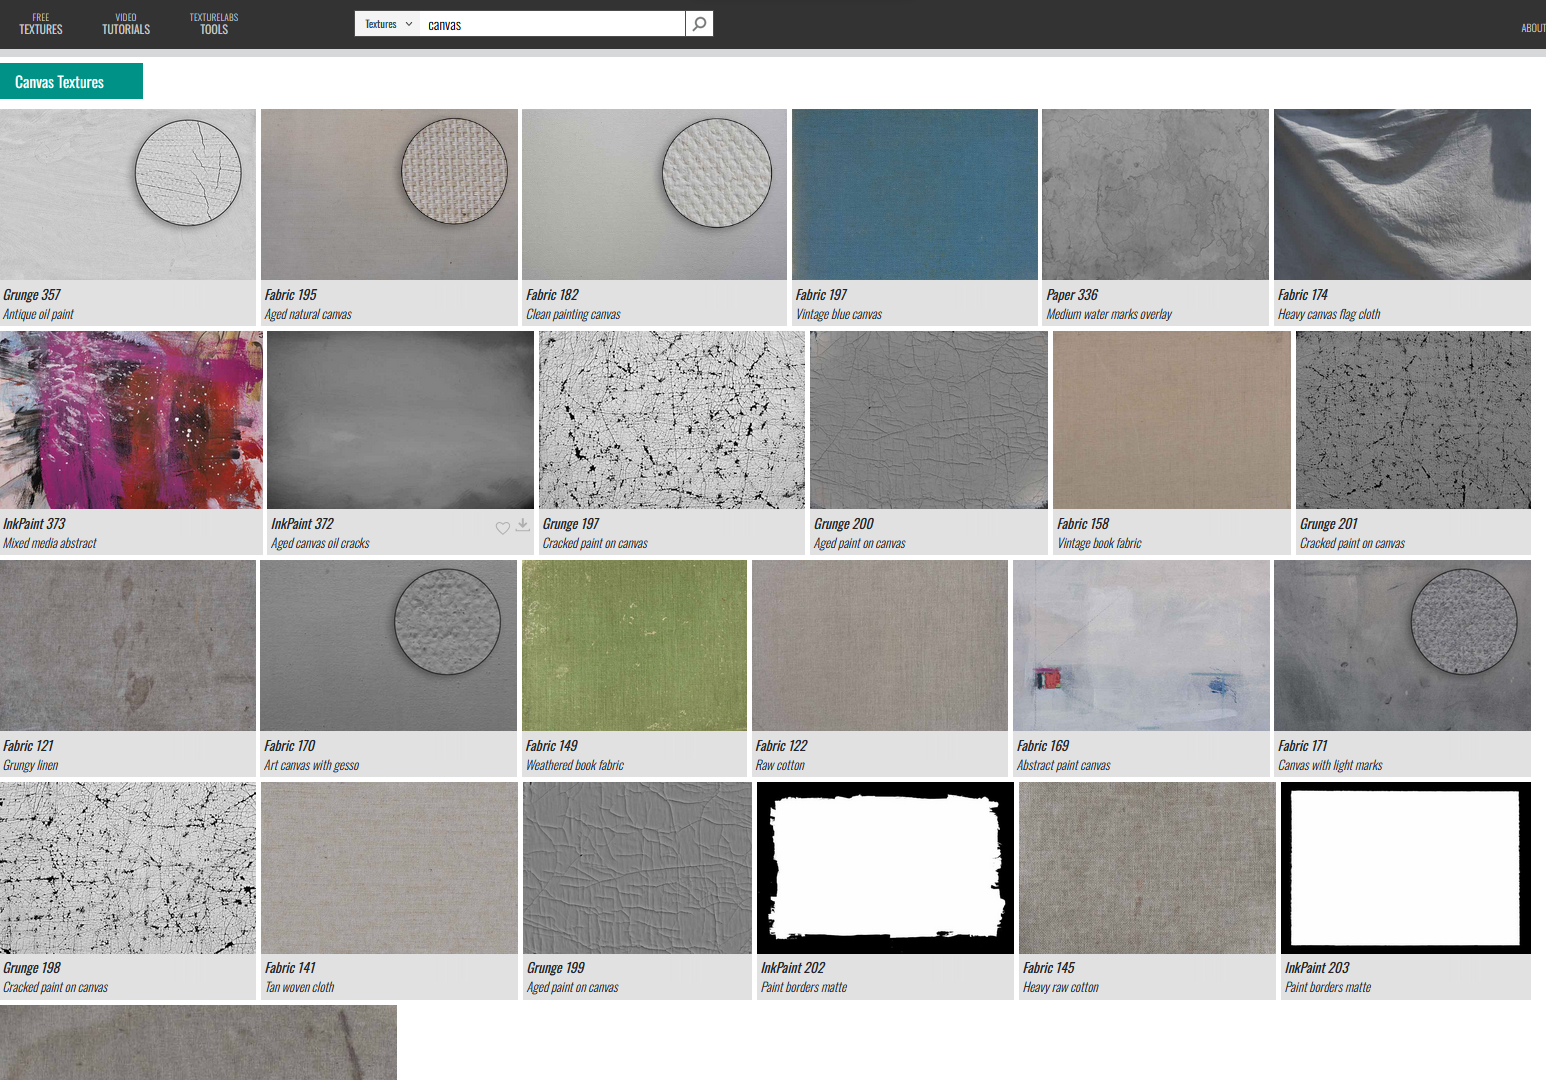The image size is (1546, 1080).
Task: Open Fabric 122 raw cotton thumbnail
Action: coord(880,645)
